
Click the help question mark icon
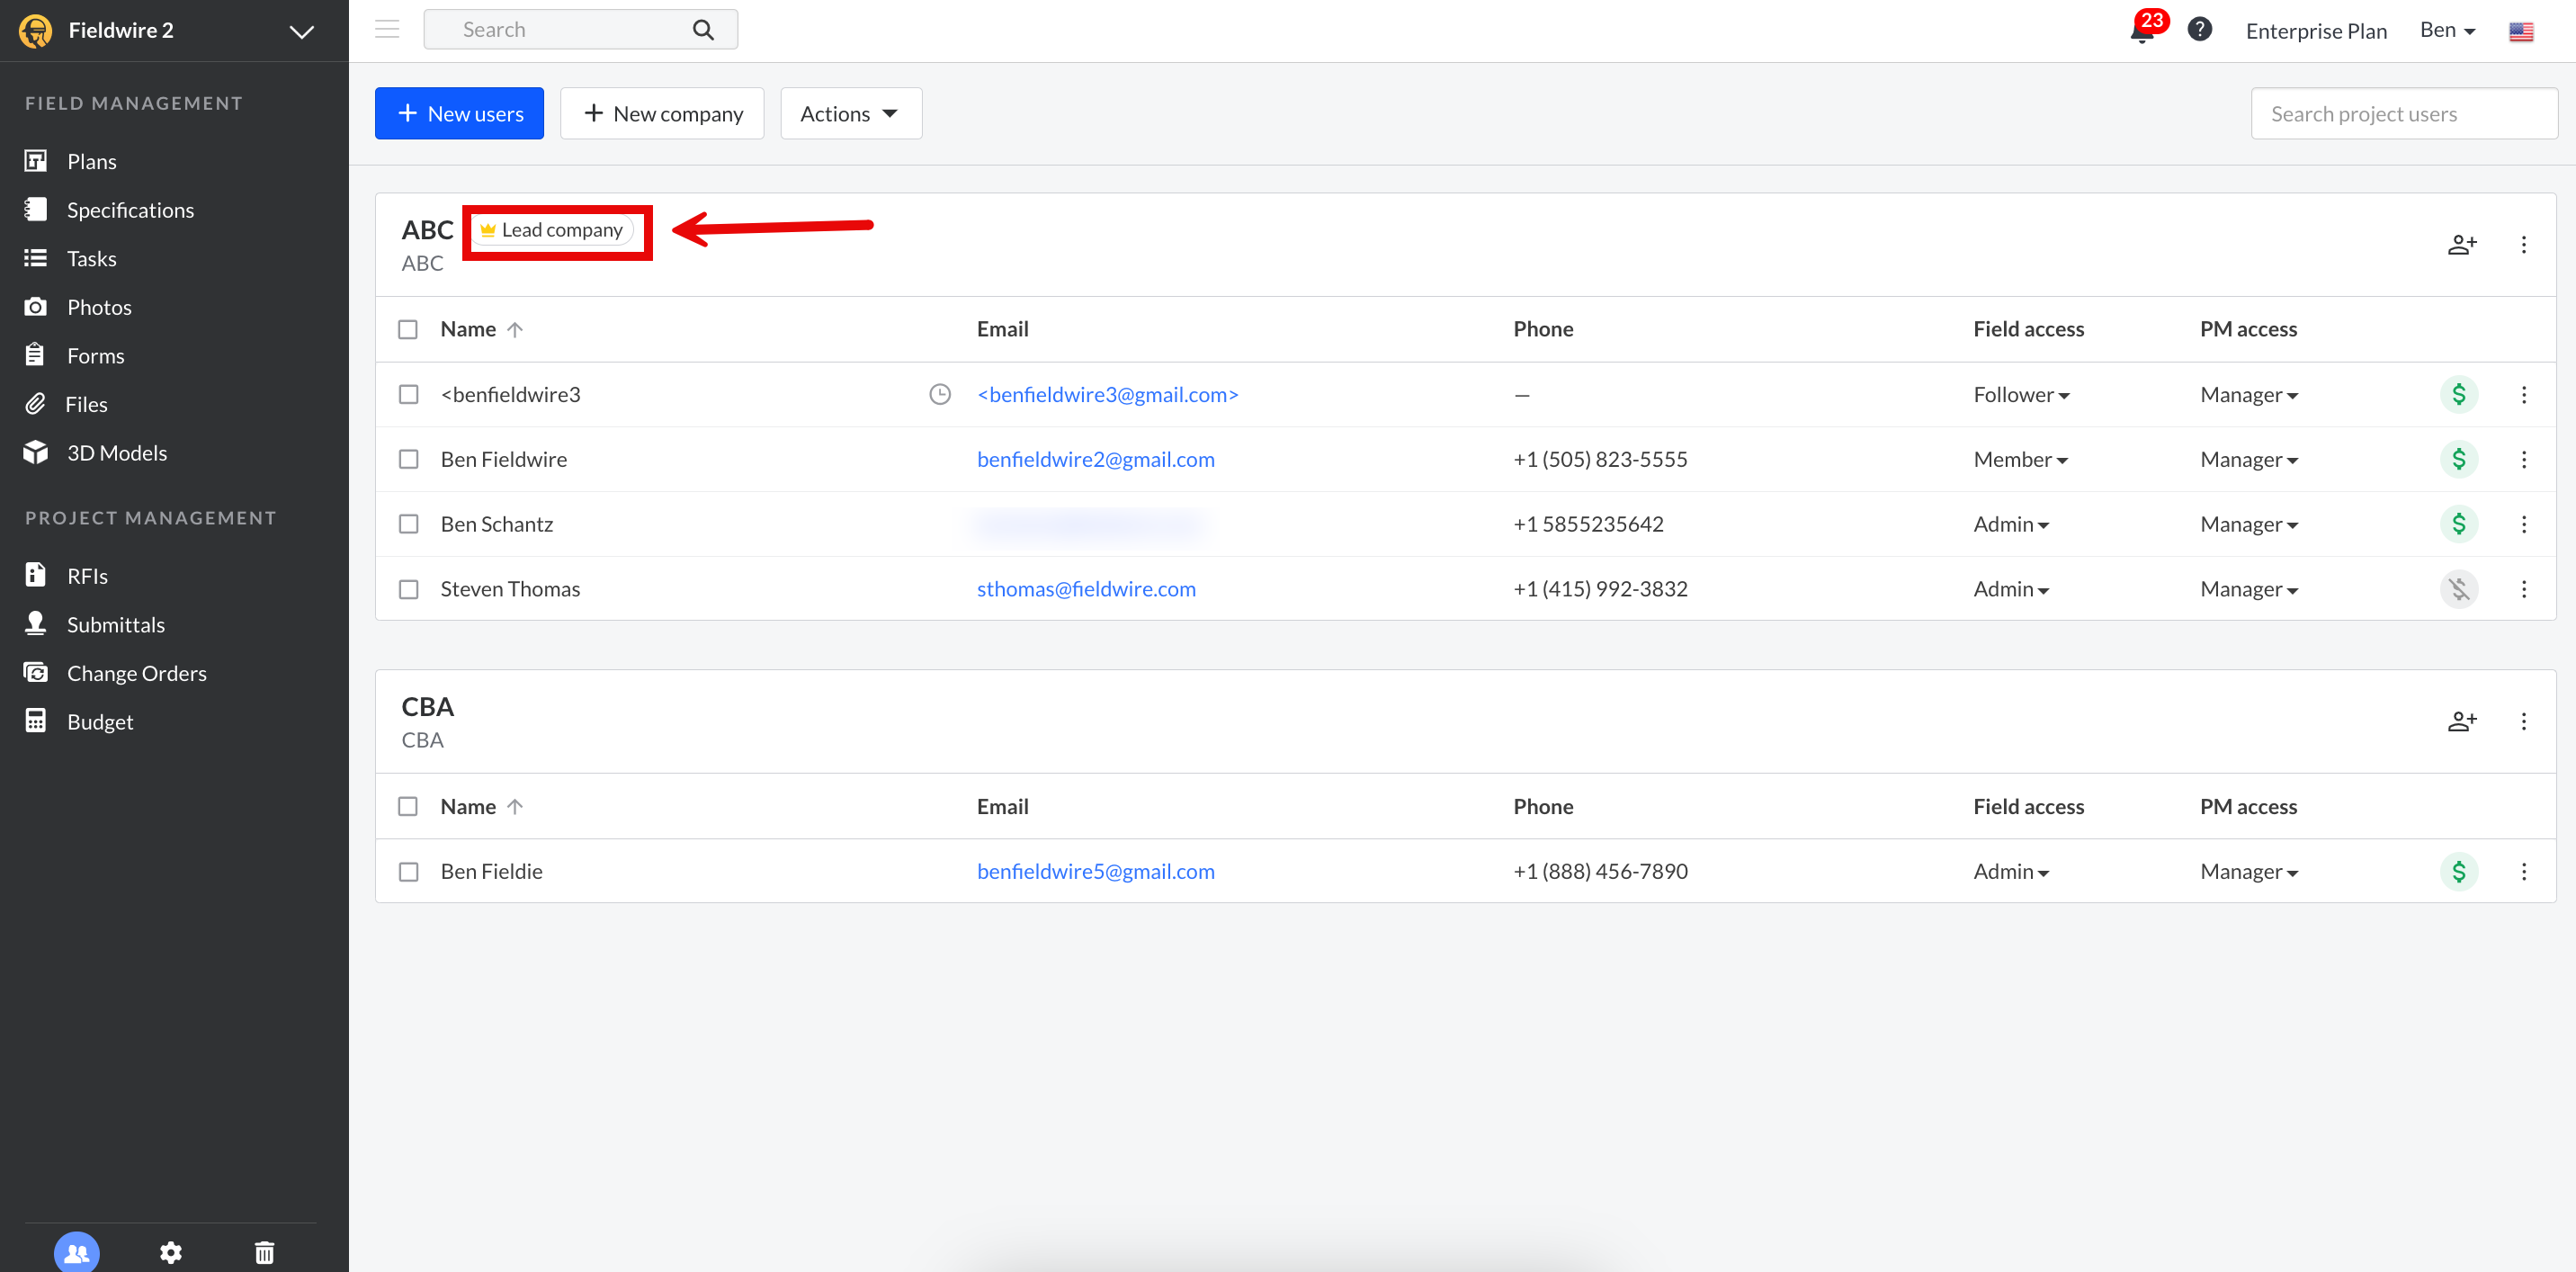(x=2199, y=29)
